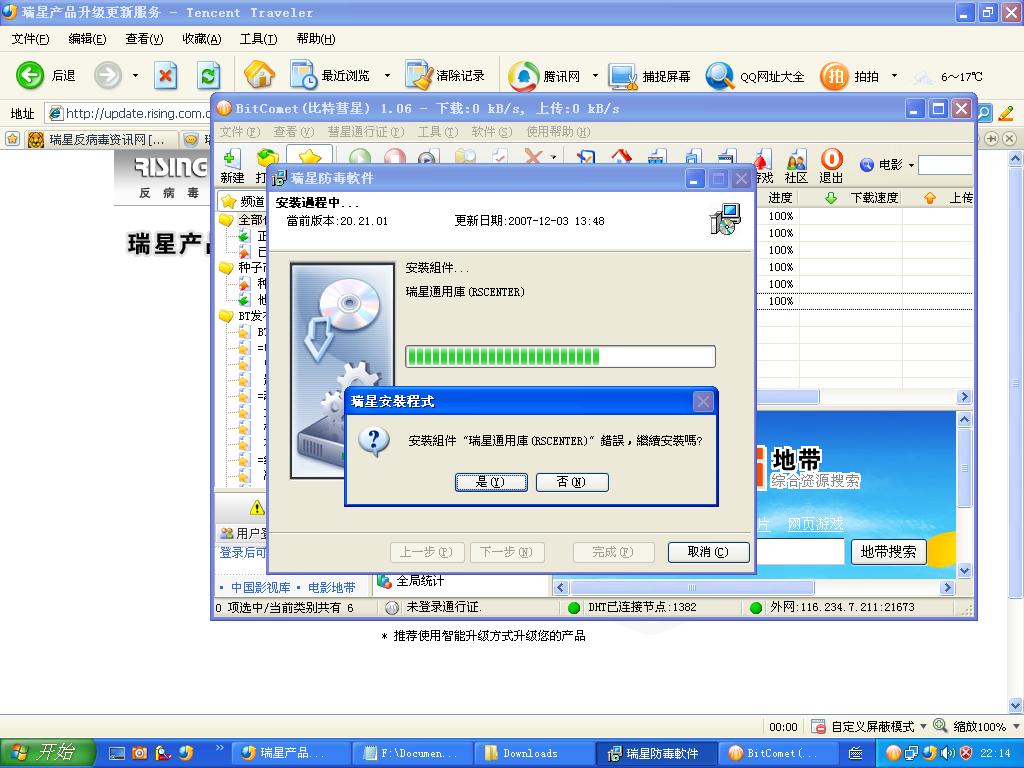Open the Forward history dropdown arrow
The image size is (1024, 768).
[135, 76]
